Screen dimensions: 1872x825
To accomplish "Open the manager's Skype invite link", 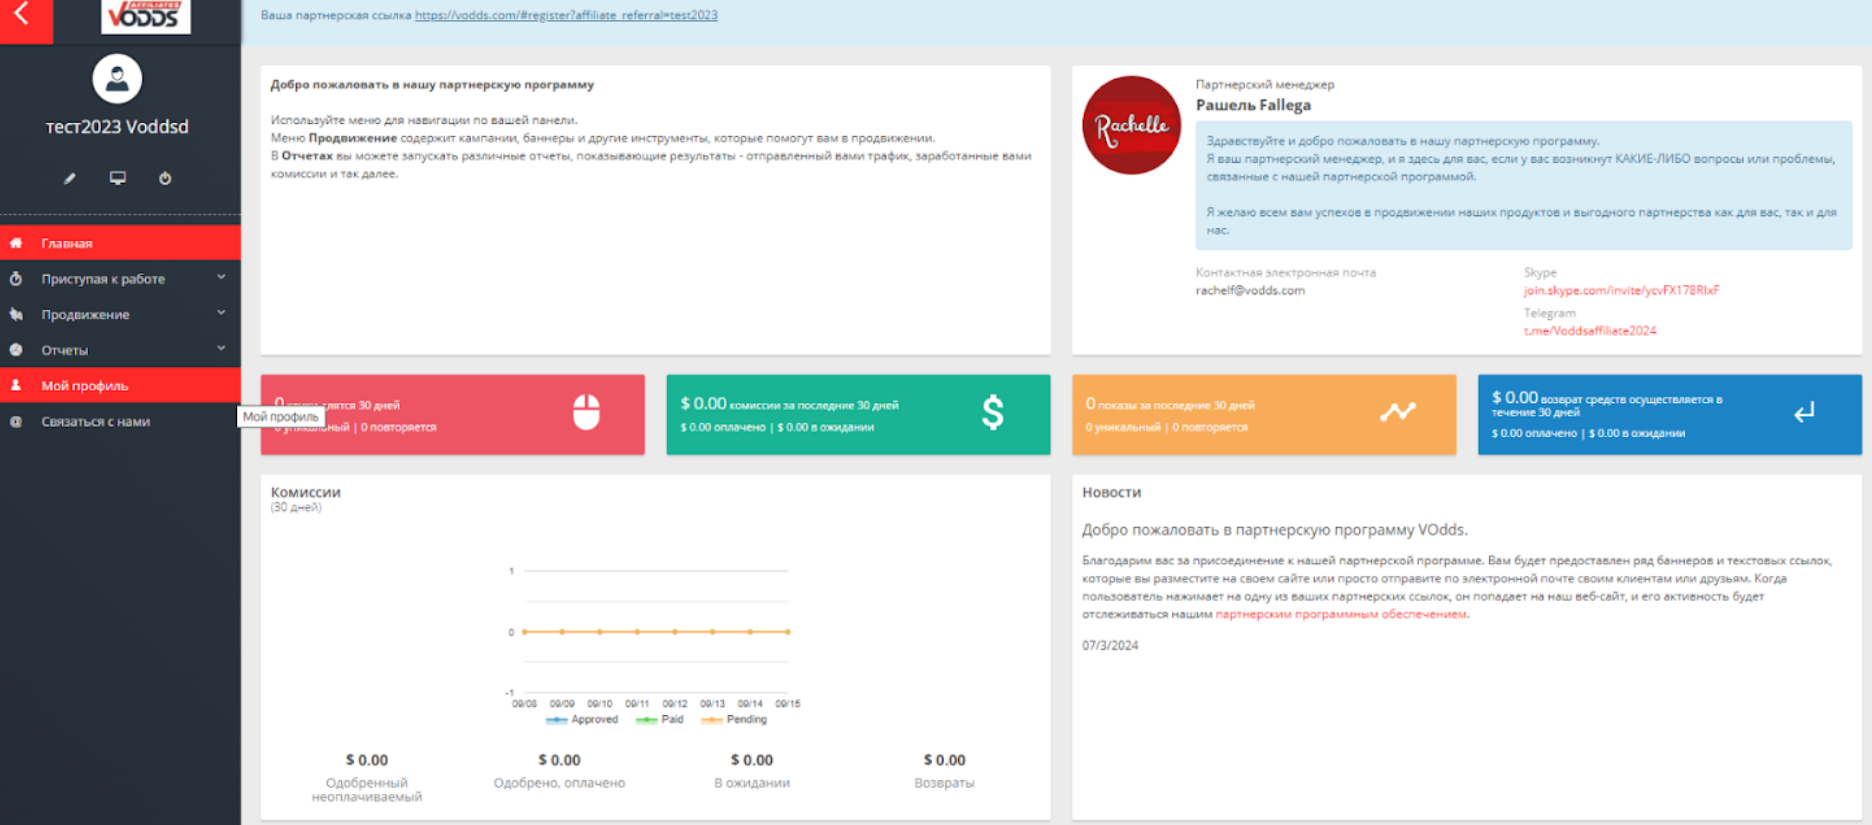I will tap(1621, 291).
